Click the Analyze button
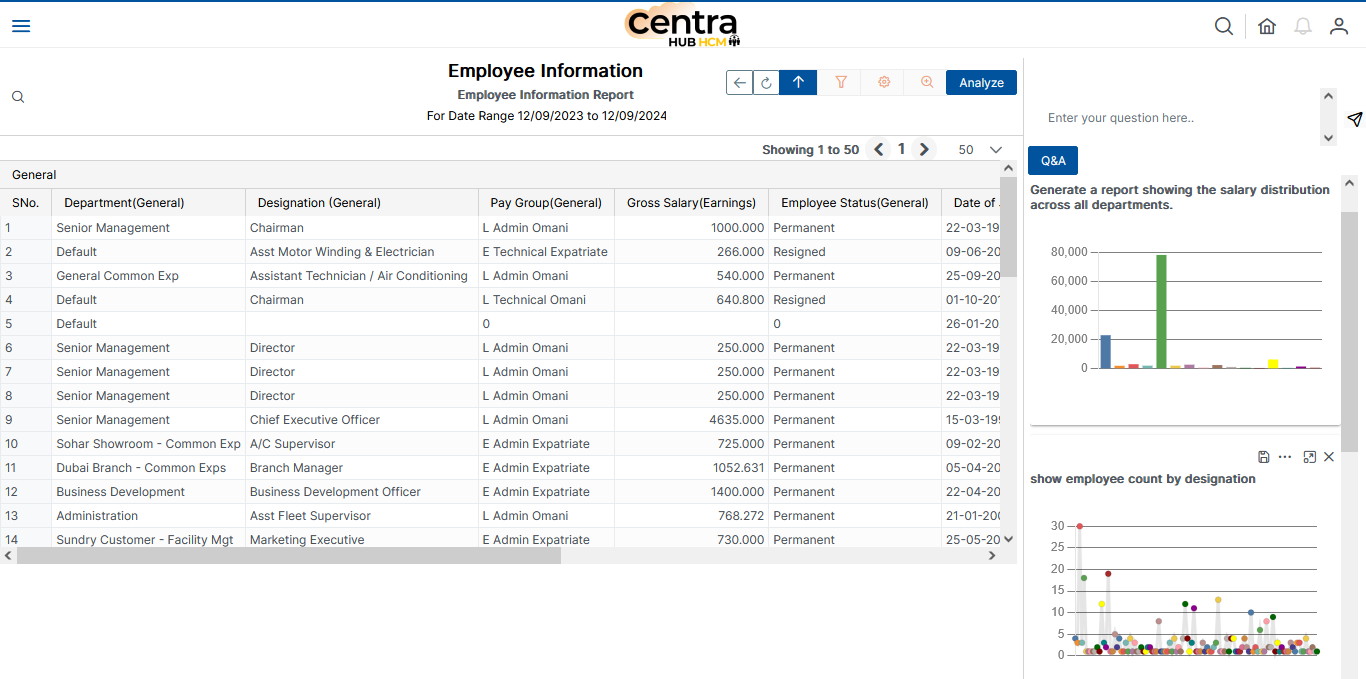 click(981, 83)
